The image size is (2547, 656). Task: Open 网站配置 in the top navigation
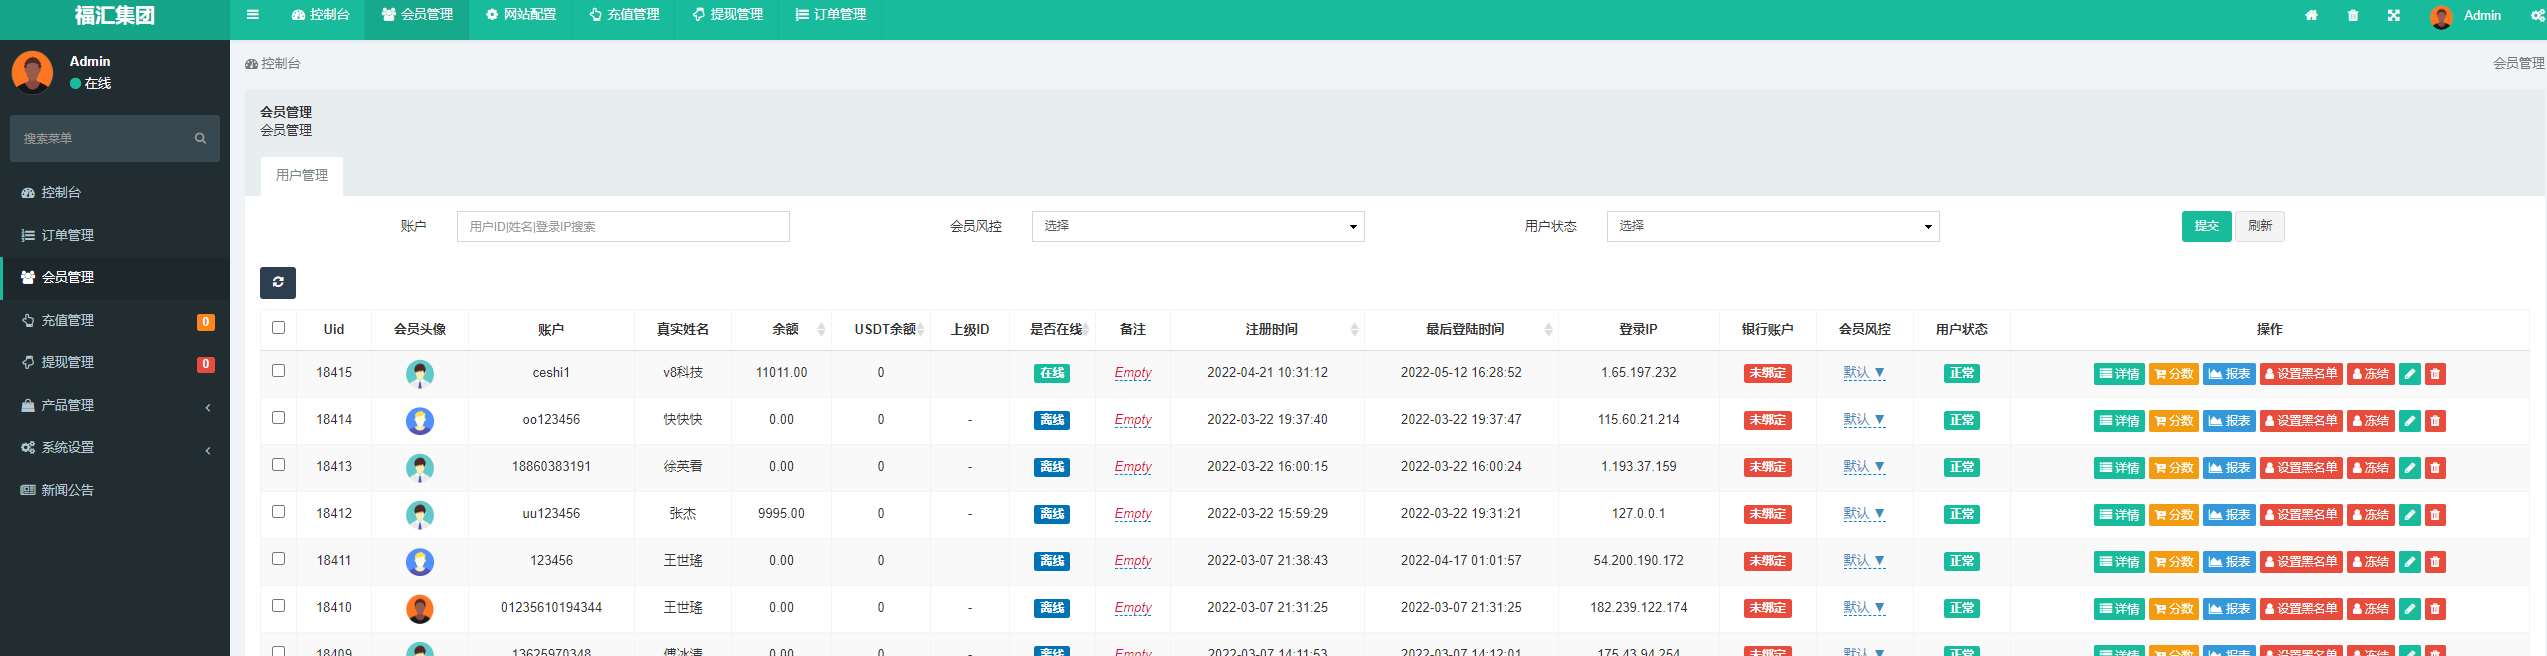[x=521, y=15]
